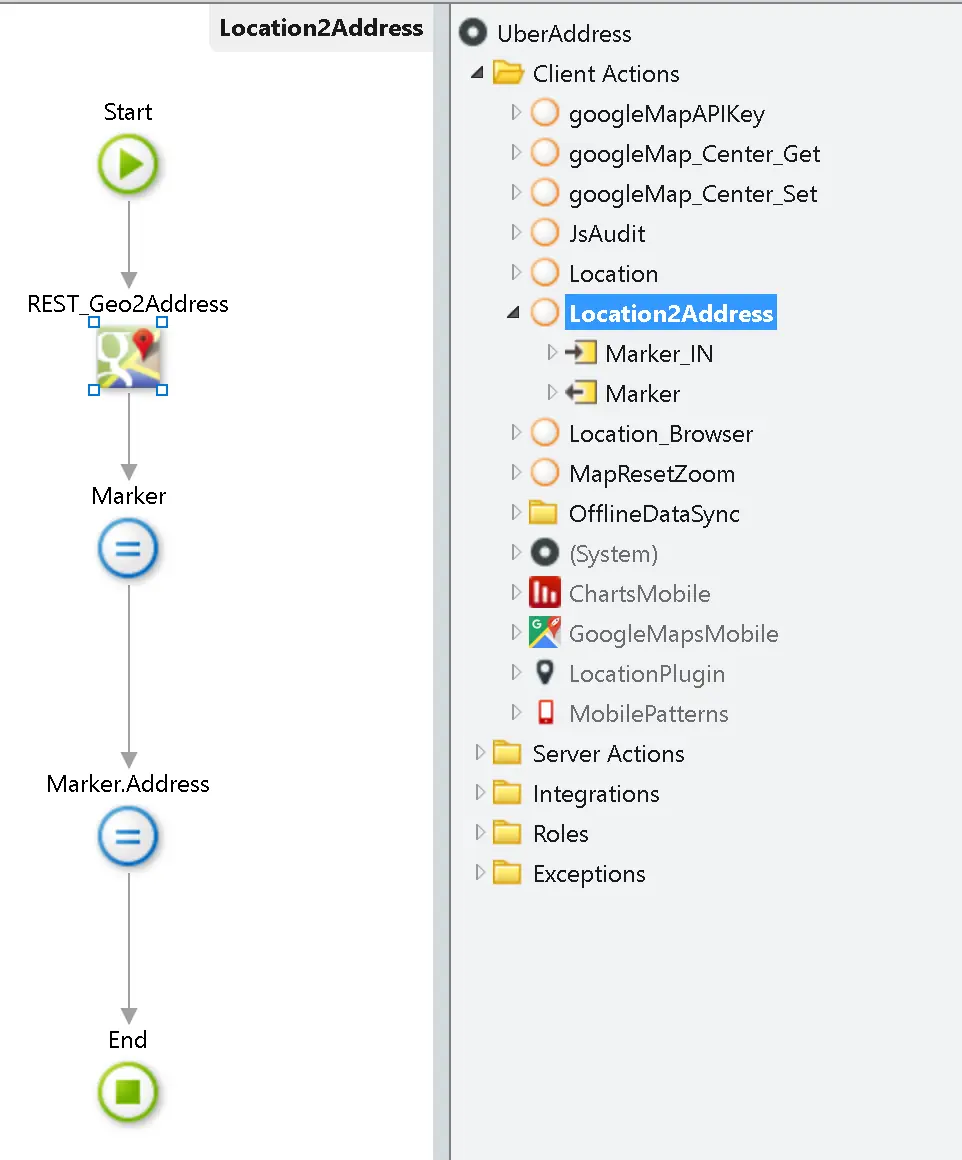Click the UberAddress root node
This screenshot has width=962, height=1160.
click(565, 33)
